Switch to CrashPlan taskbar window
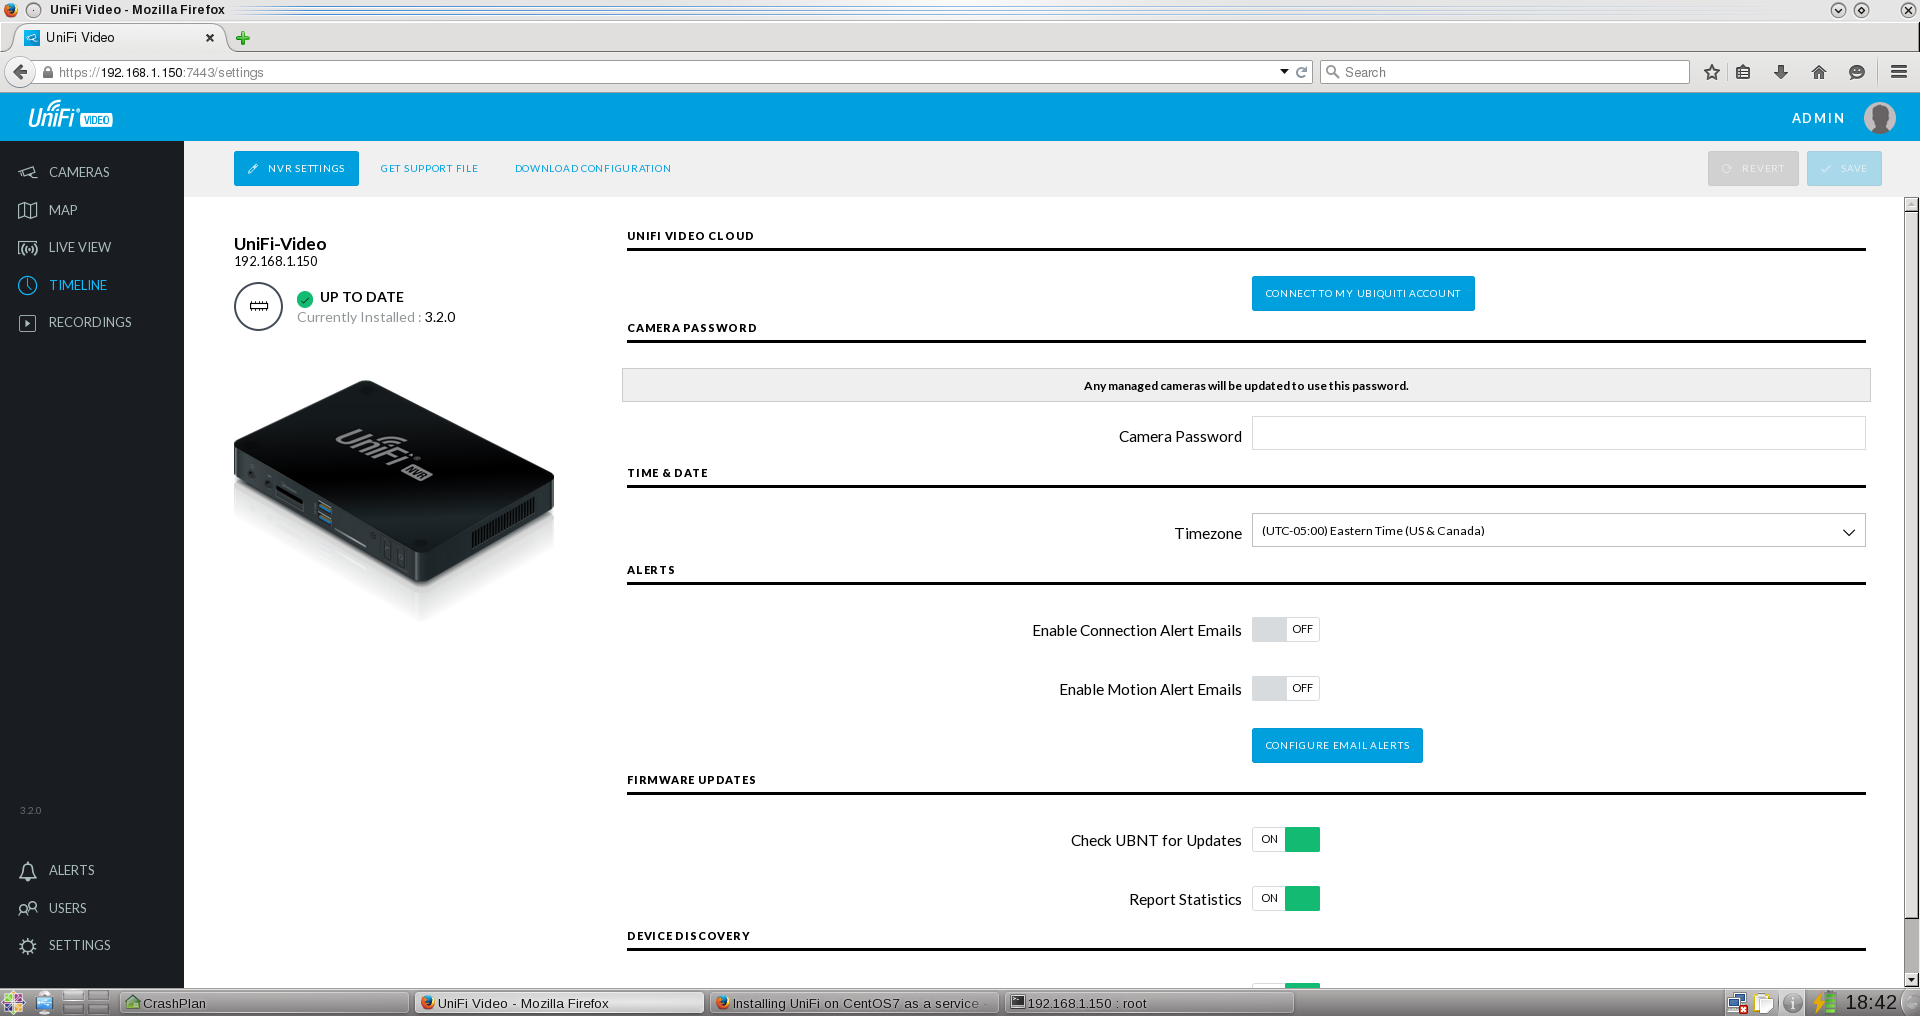The width and height of the screenshot is (1920, 1016). point(265,1003)
